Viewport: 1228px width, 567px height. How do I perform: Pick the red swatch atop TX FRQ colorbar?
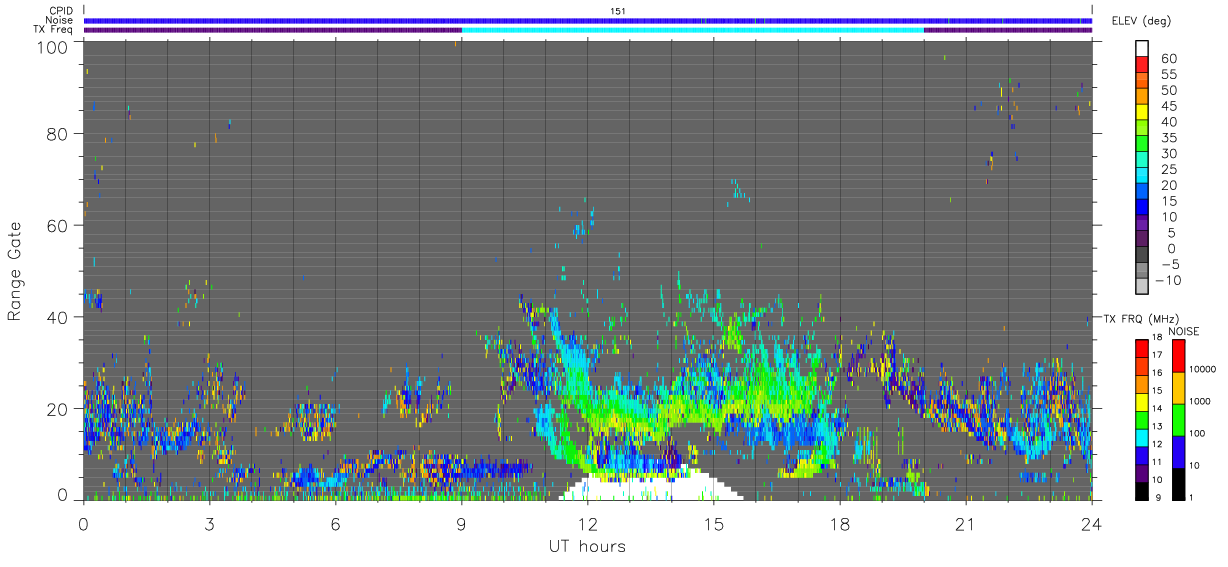click(1142, 348)
